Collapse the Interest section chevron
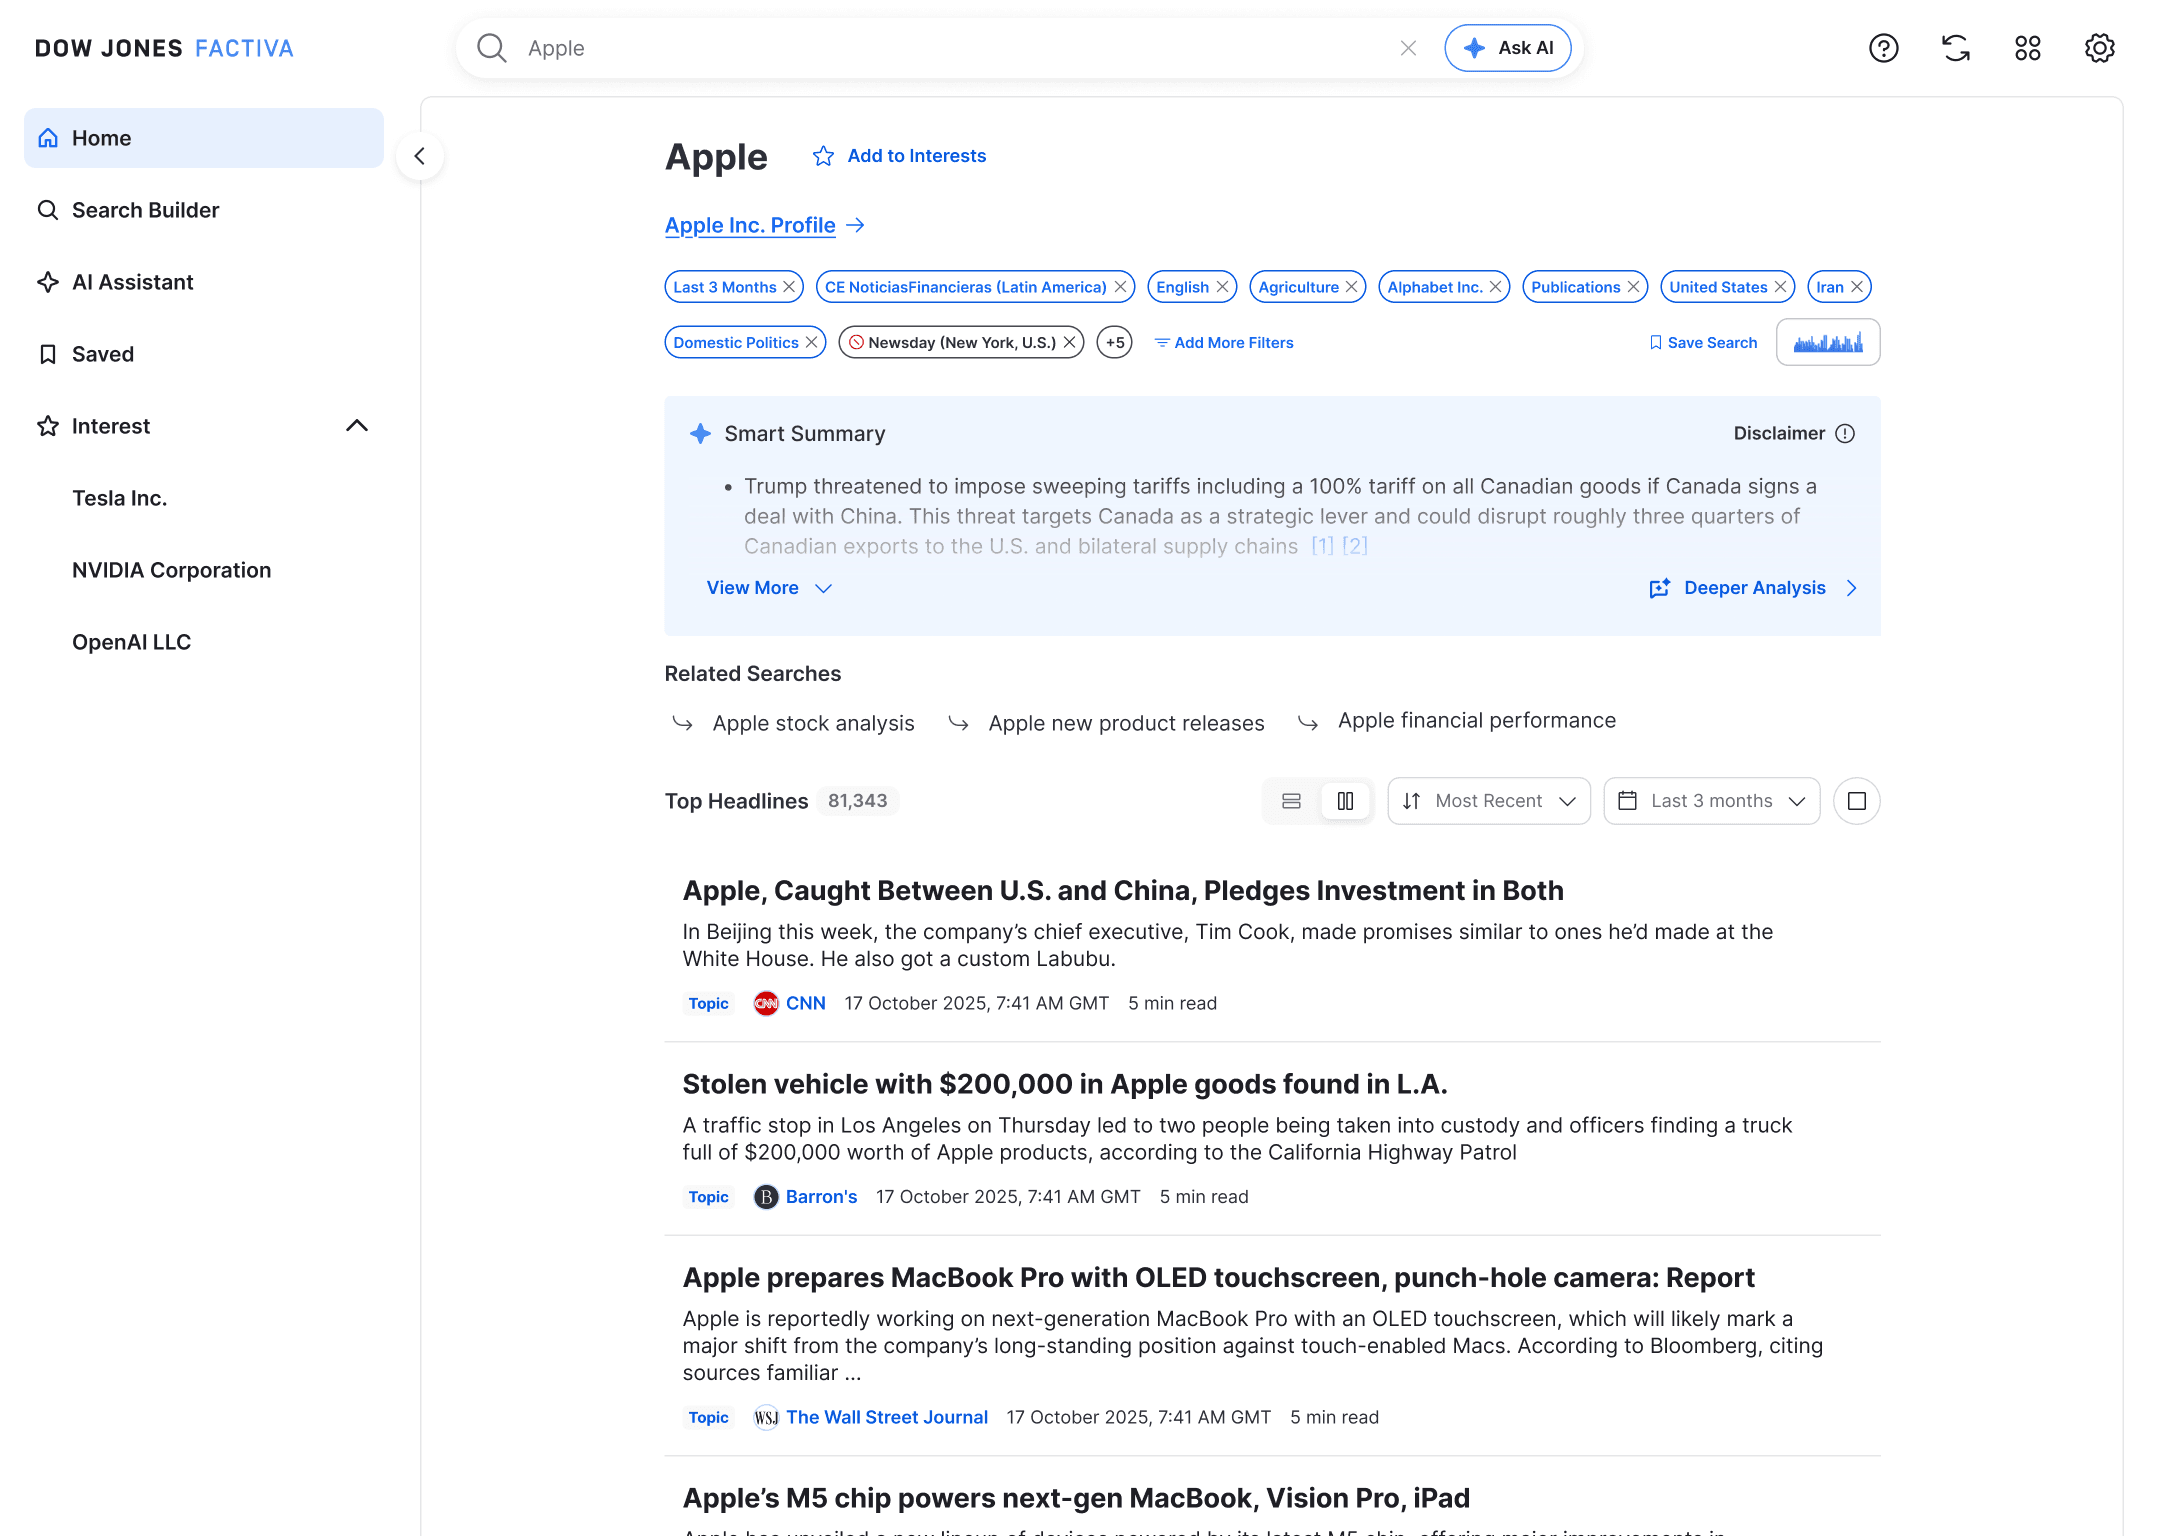The height and width of the screenshot is (1536, 2160). (357, 426)
